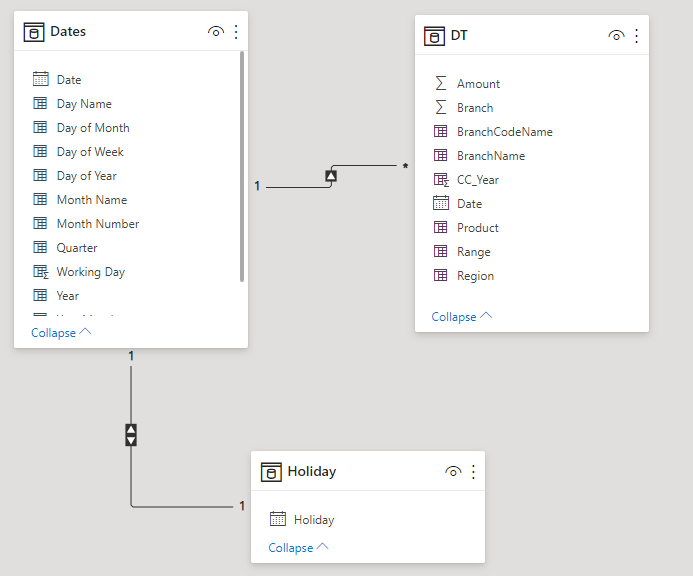Click the column icon beside BranchCodeName
Screen dimensions: 693x576
(441, 131)
